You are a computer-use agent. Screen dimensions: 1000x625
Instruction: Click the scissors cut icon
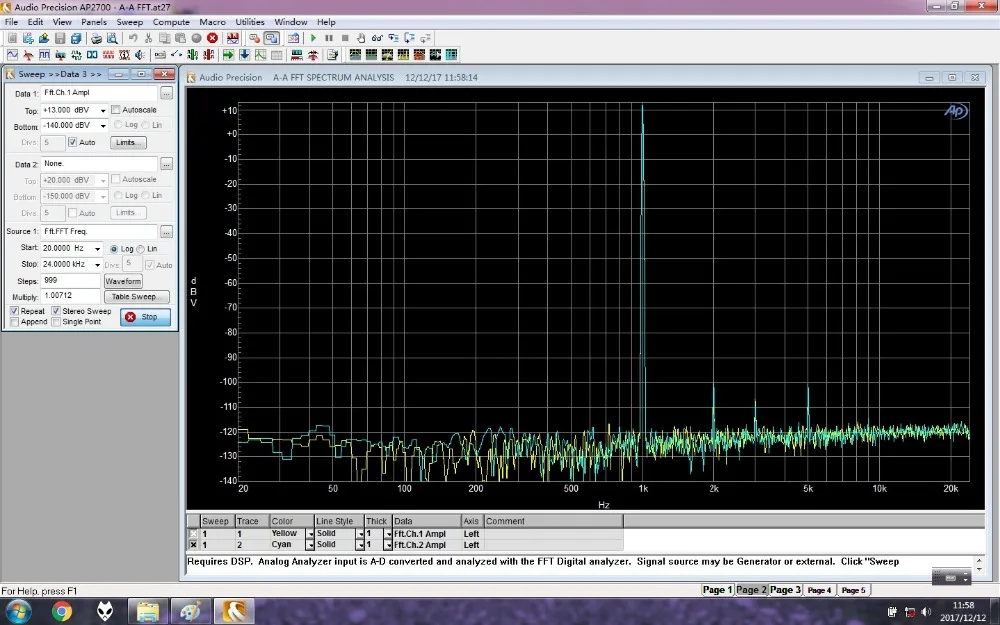coord(148,38)
